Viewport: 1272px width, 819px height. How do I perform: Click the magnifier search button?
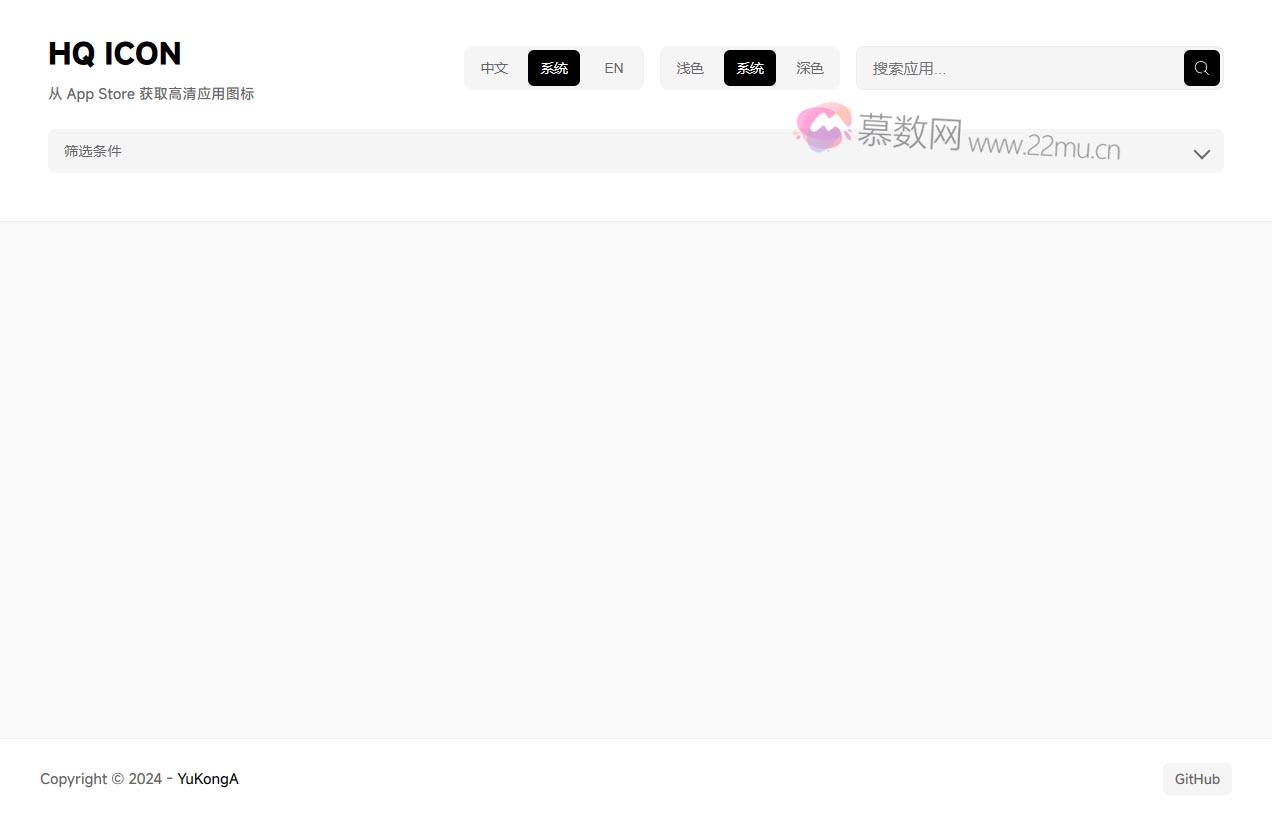coord(1201,68)
